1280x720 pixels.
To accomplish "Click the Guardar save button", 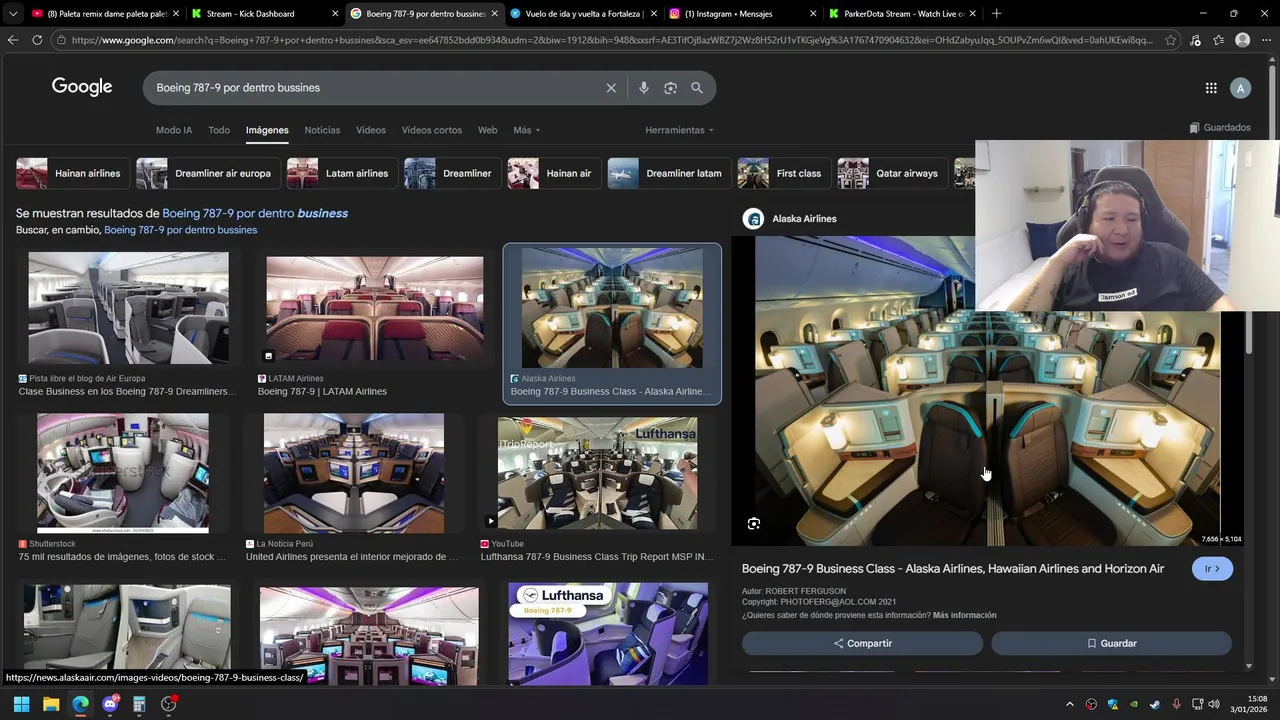I will [1111, 643].
